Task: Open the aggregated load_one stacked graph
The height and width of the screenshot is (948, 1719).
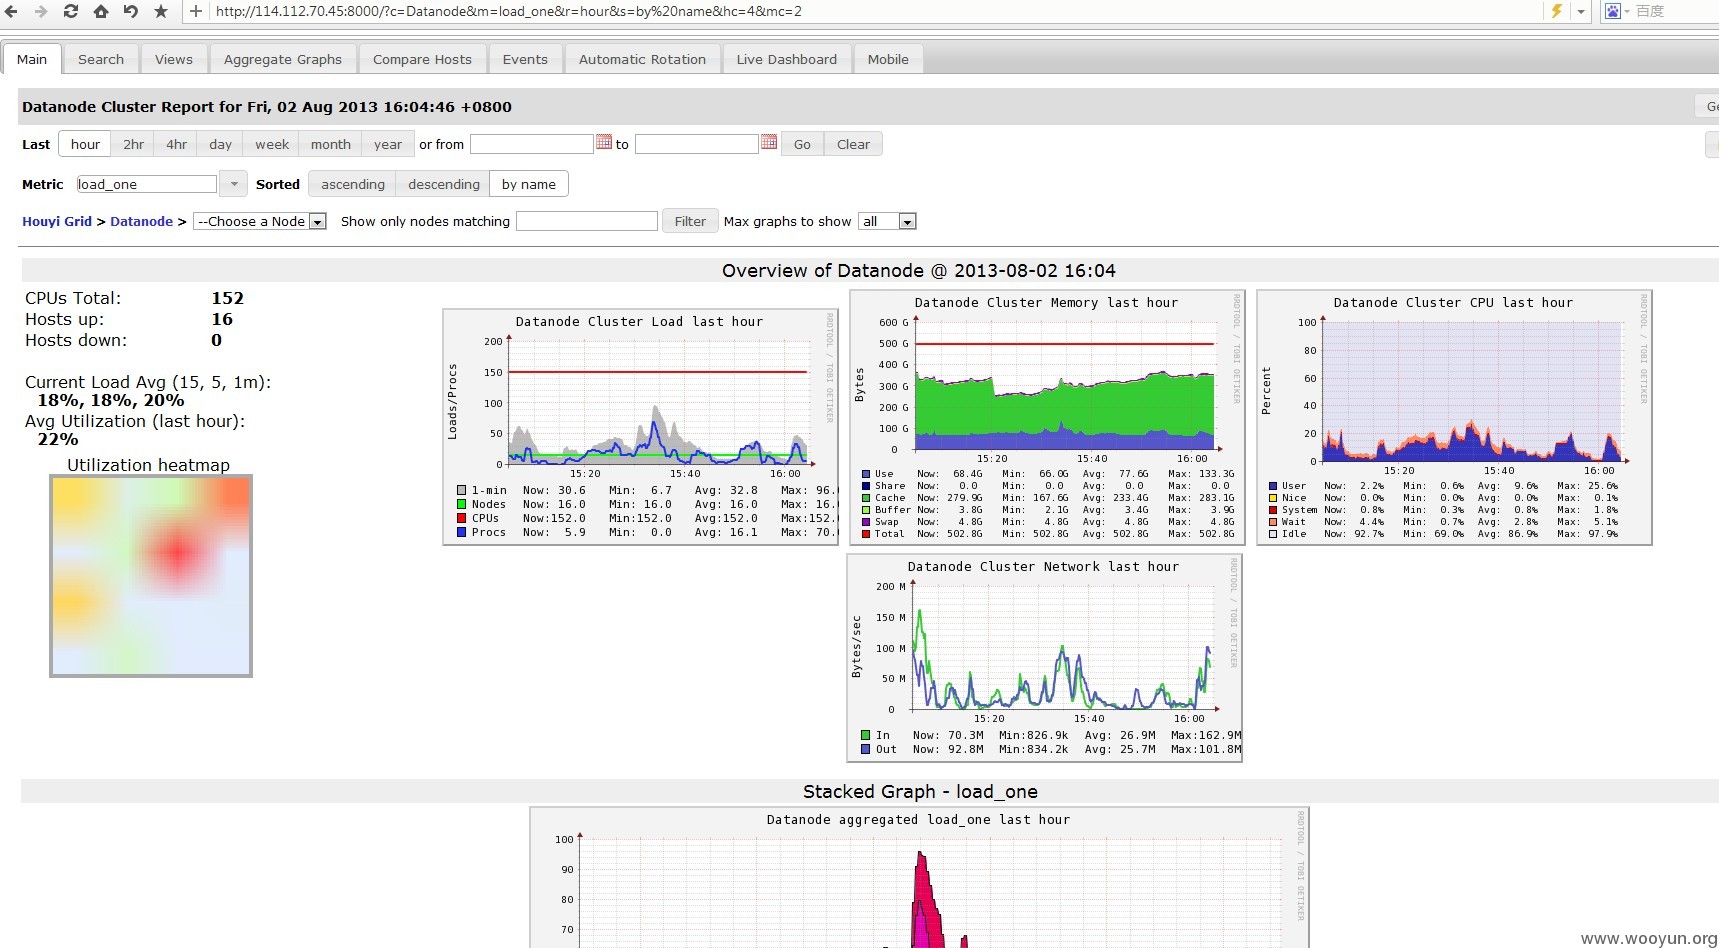Action: (x=919, y=877)
